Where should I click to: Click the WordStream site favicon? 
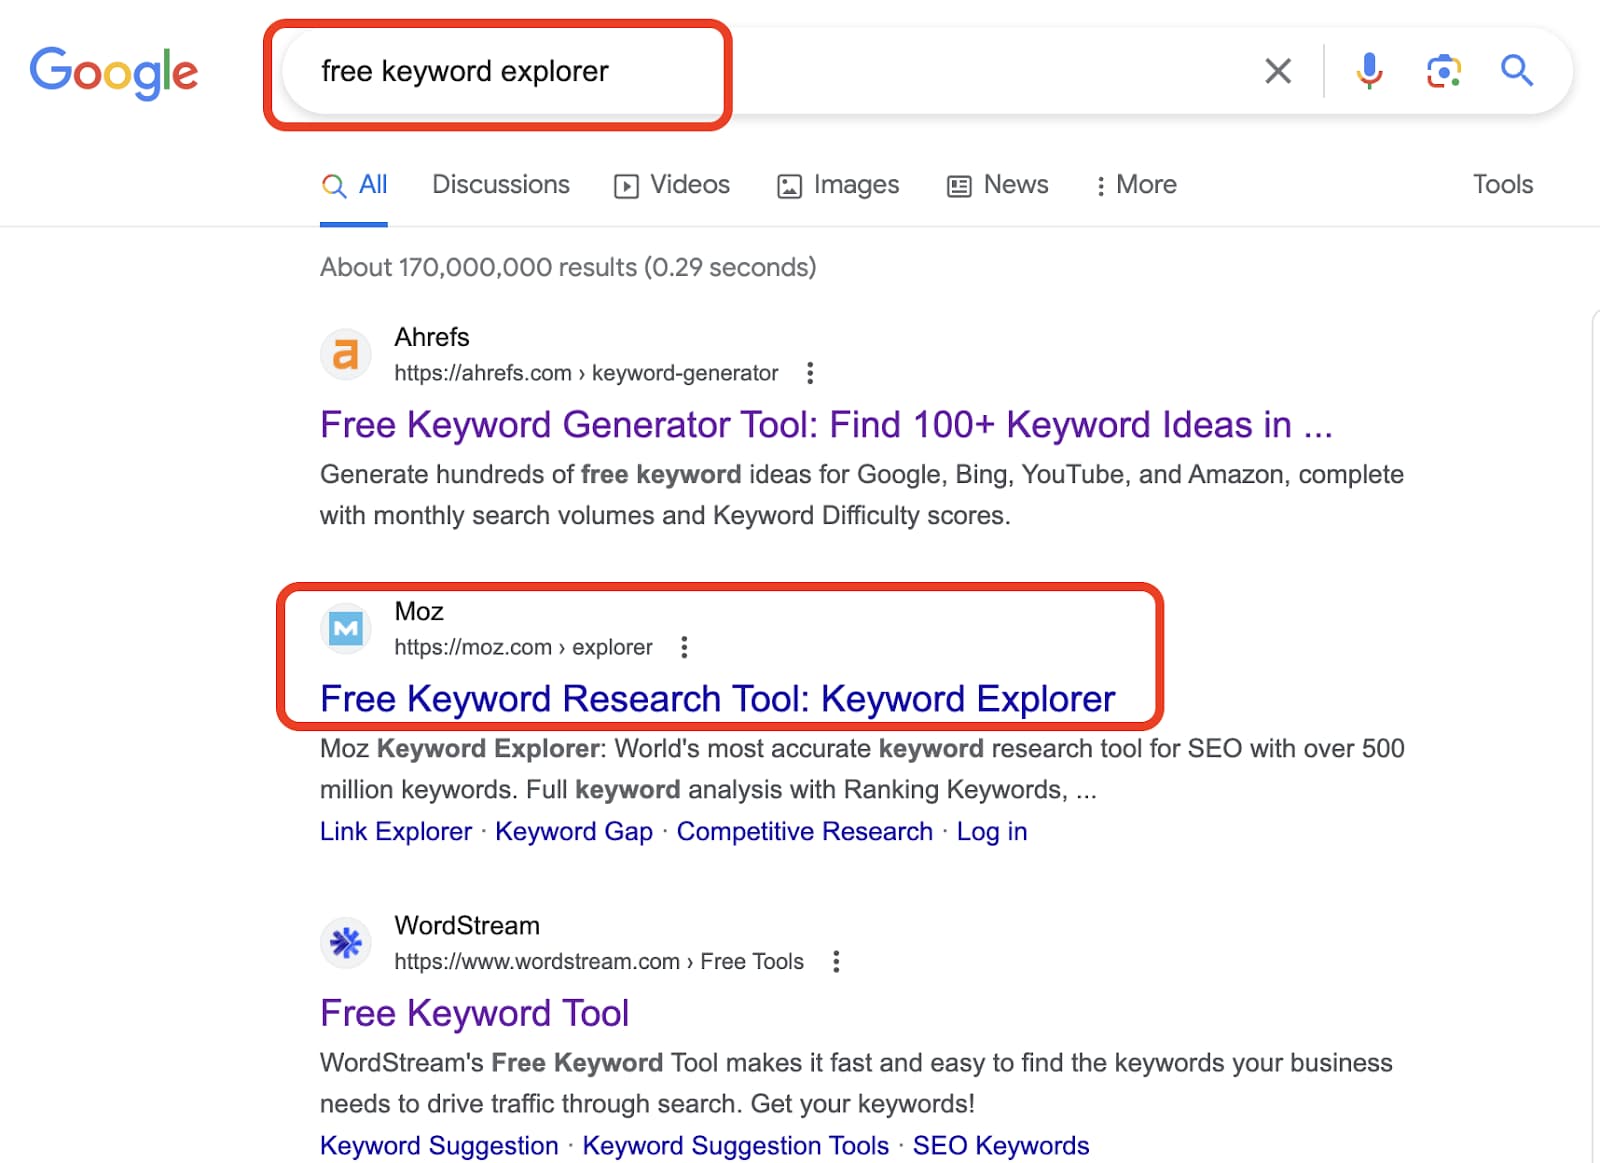[345, 942]
